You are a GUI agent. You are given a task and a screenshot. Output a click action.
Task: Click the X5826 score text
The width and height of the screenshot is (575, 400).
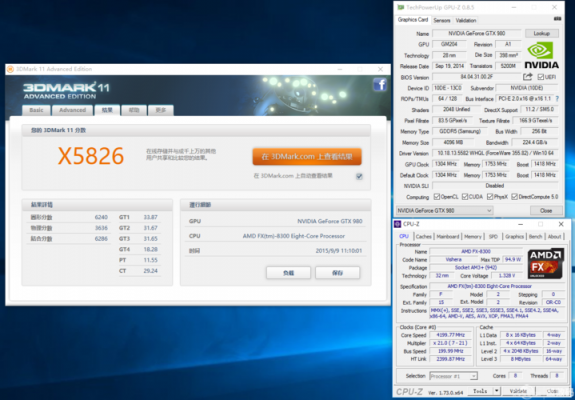91,156
